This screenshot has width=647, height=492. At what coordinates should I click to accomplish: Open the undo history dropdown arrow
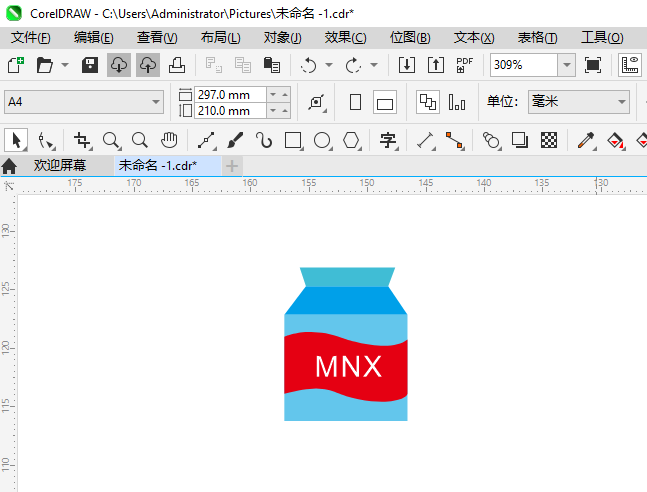pyautogui.click(x=329, y=65)
